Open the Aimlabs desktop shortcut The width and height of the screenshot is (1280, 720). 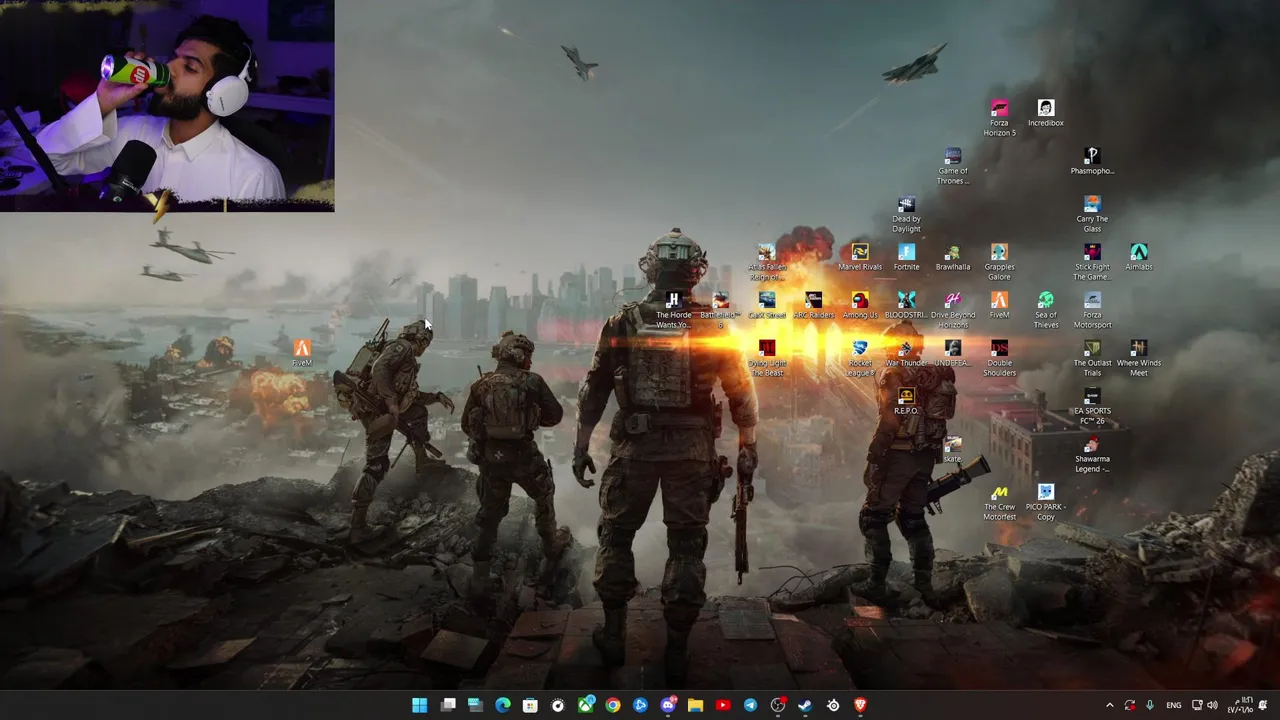(1138, 256)
